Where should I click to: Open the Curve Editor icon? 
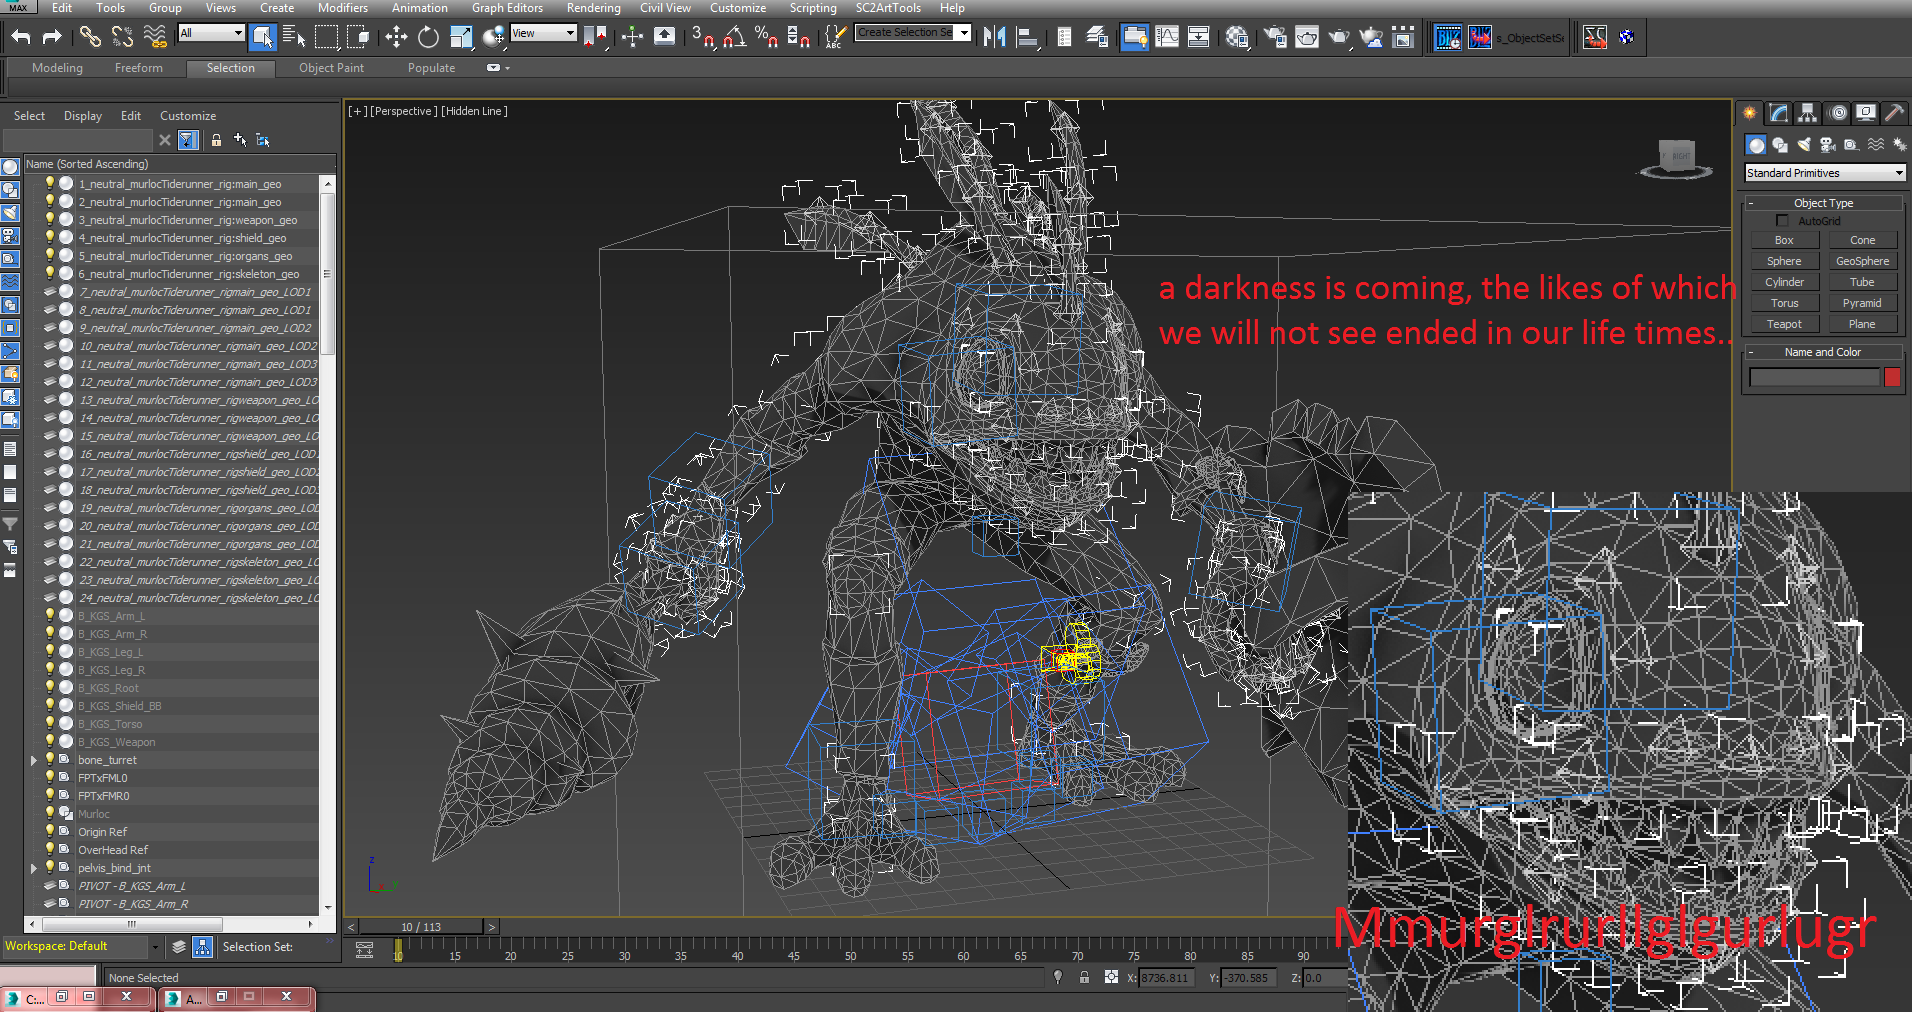click(1166, 38)
